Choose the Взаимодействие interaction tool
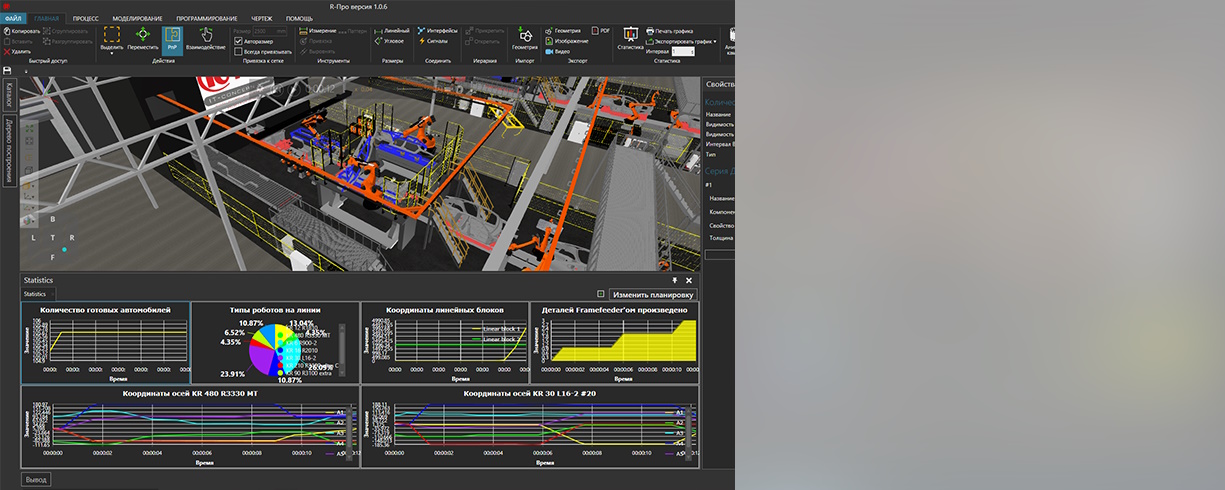This screenshot has width=1225, height=490. coord(204,39)
